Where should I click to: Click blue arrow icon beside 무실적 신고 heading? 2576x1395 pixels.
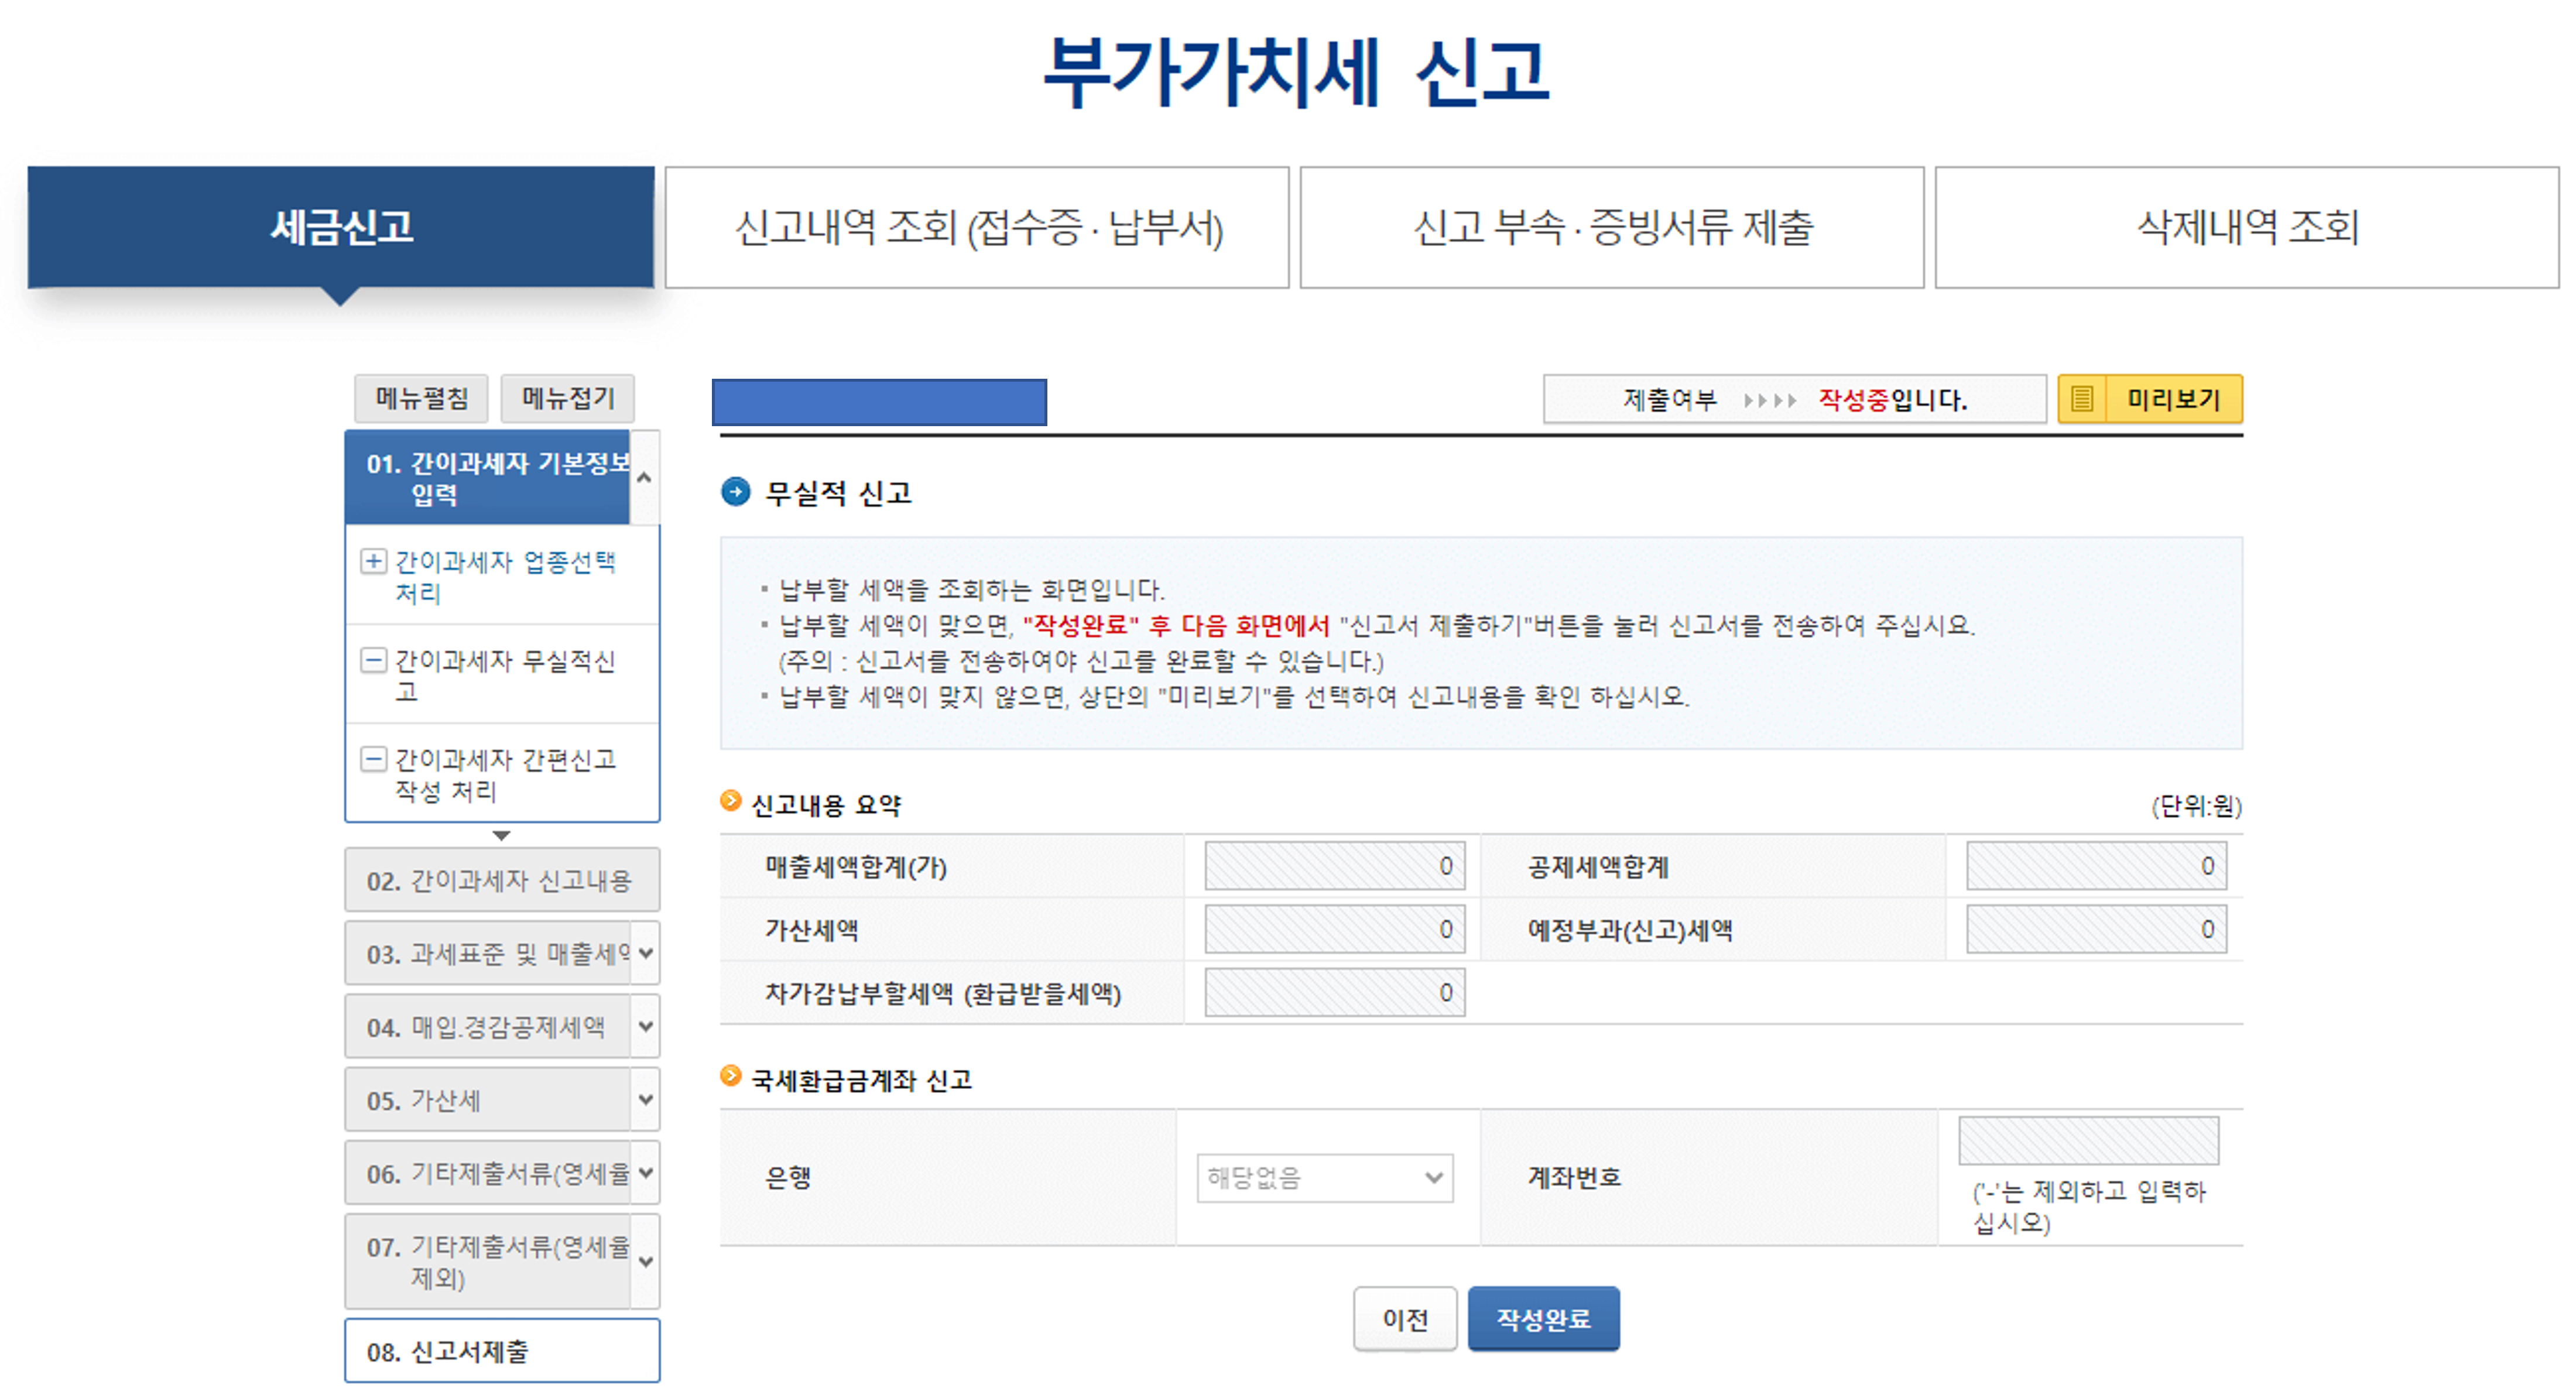[737, 492]
